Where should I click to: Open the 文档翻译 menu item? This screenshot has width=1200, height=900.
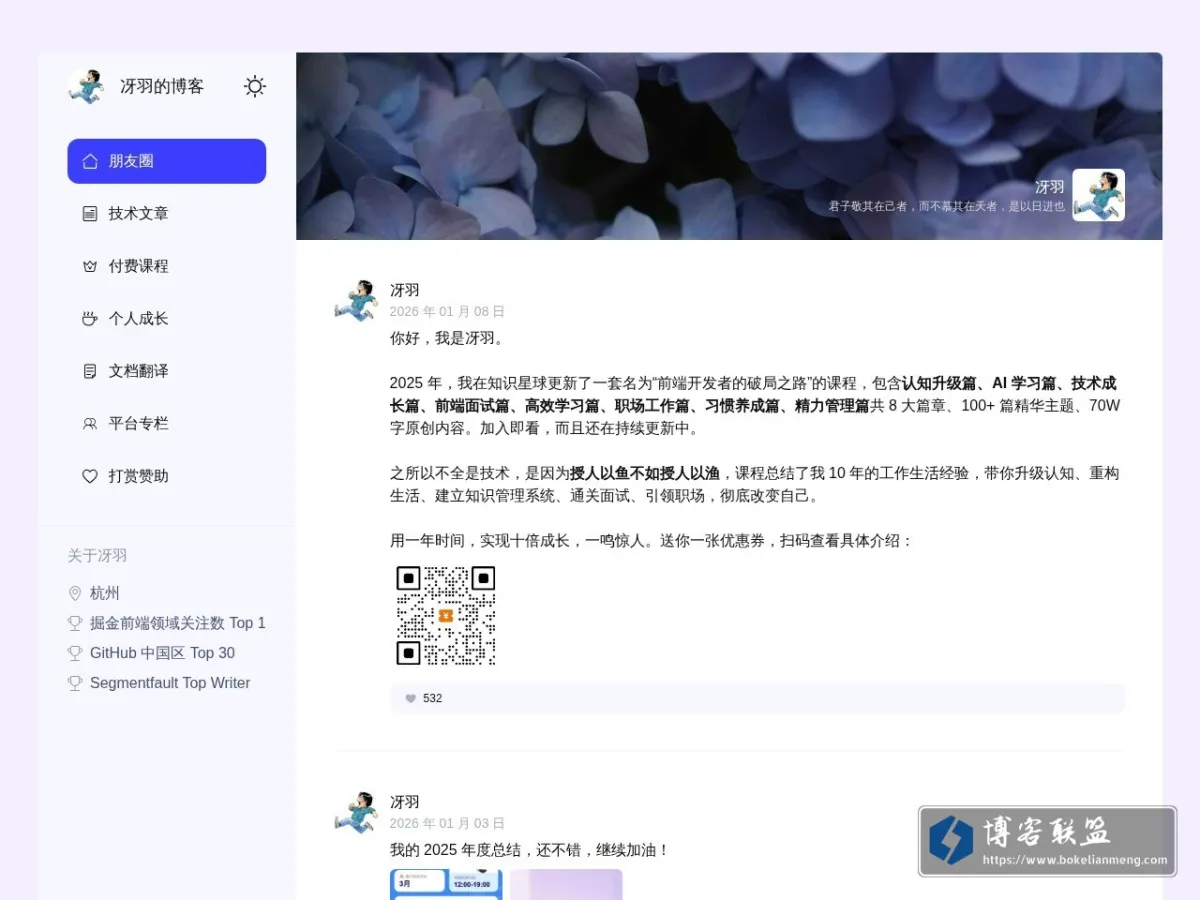pyautogui.click(x=167, y=371)
